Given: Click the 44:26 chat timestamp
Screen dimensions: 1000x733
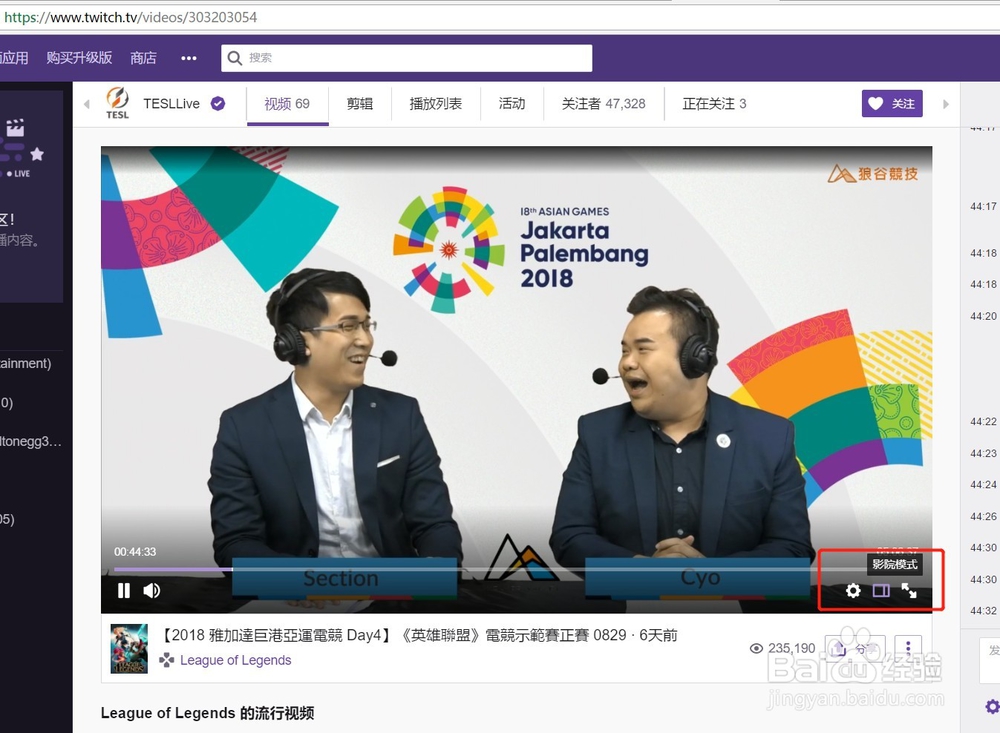Looking at the screenshot, I should 983,517.
